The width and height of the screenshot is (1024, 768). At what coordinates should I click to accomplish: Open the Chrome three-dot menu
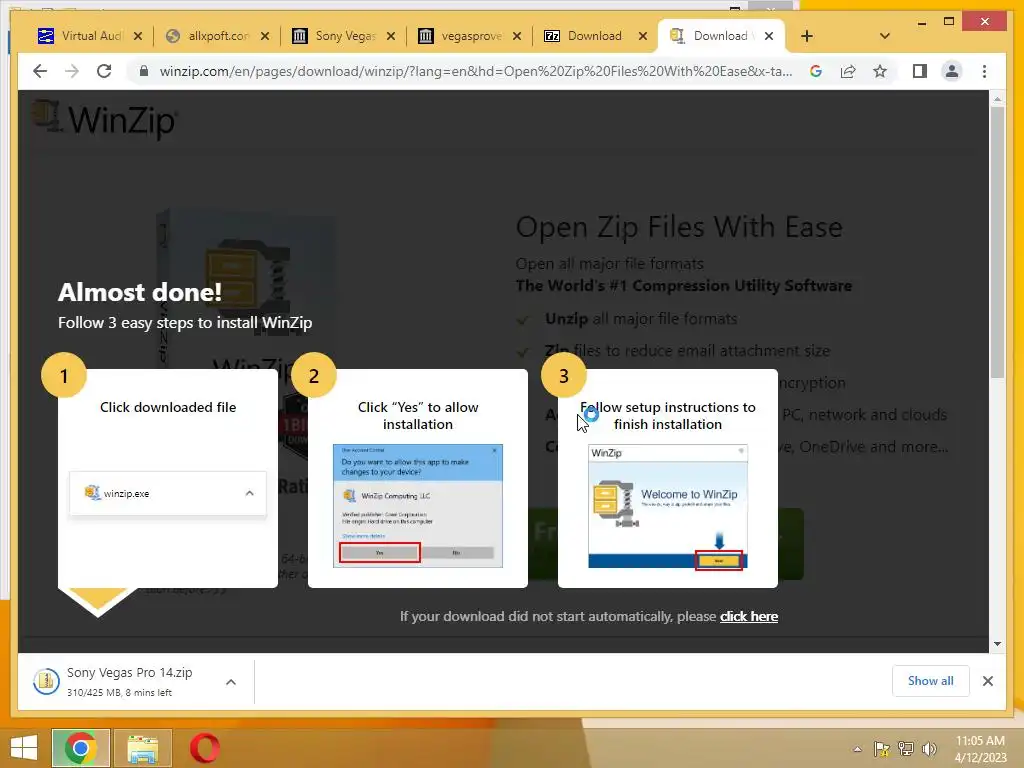[984, 71]
